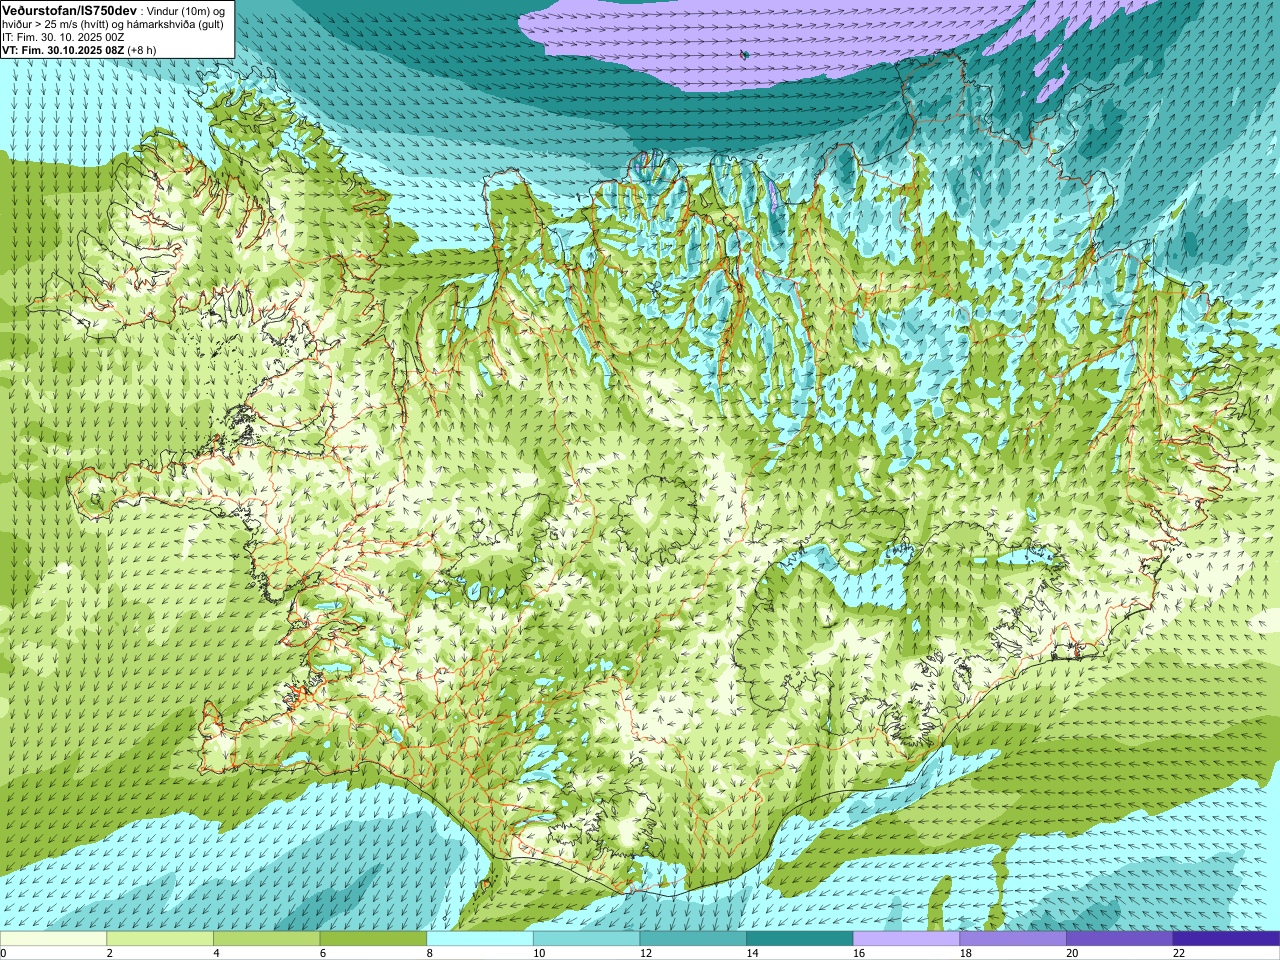Click the pale yellow 0–2 m/s legend swatch
This screenshot has height=960, width=1280.
click(53, 939)
